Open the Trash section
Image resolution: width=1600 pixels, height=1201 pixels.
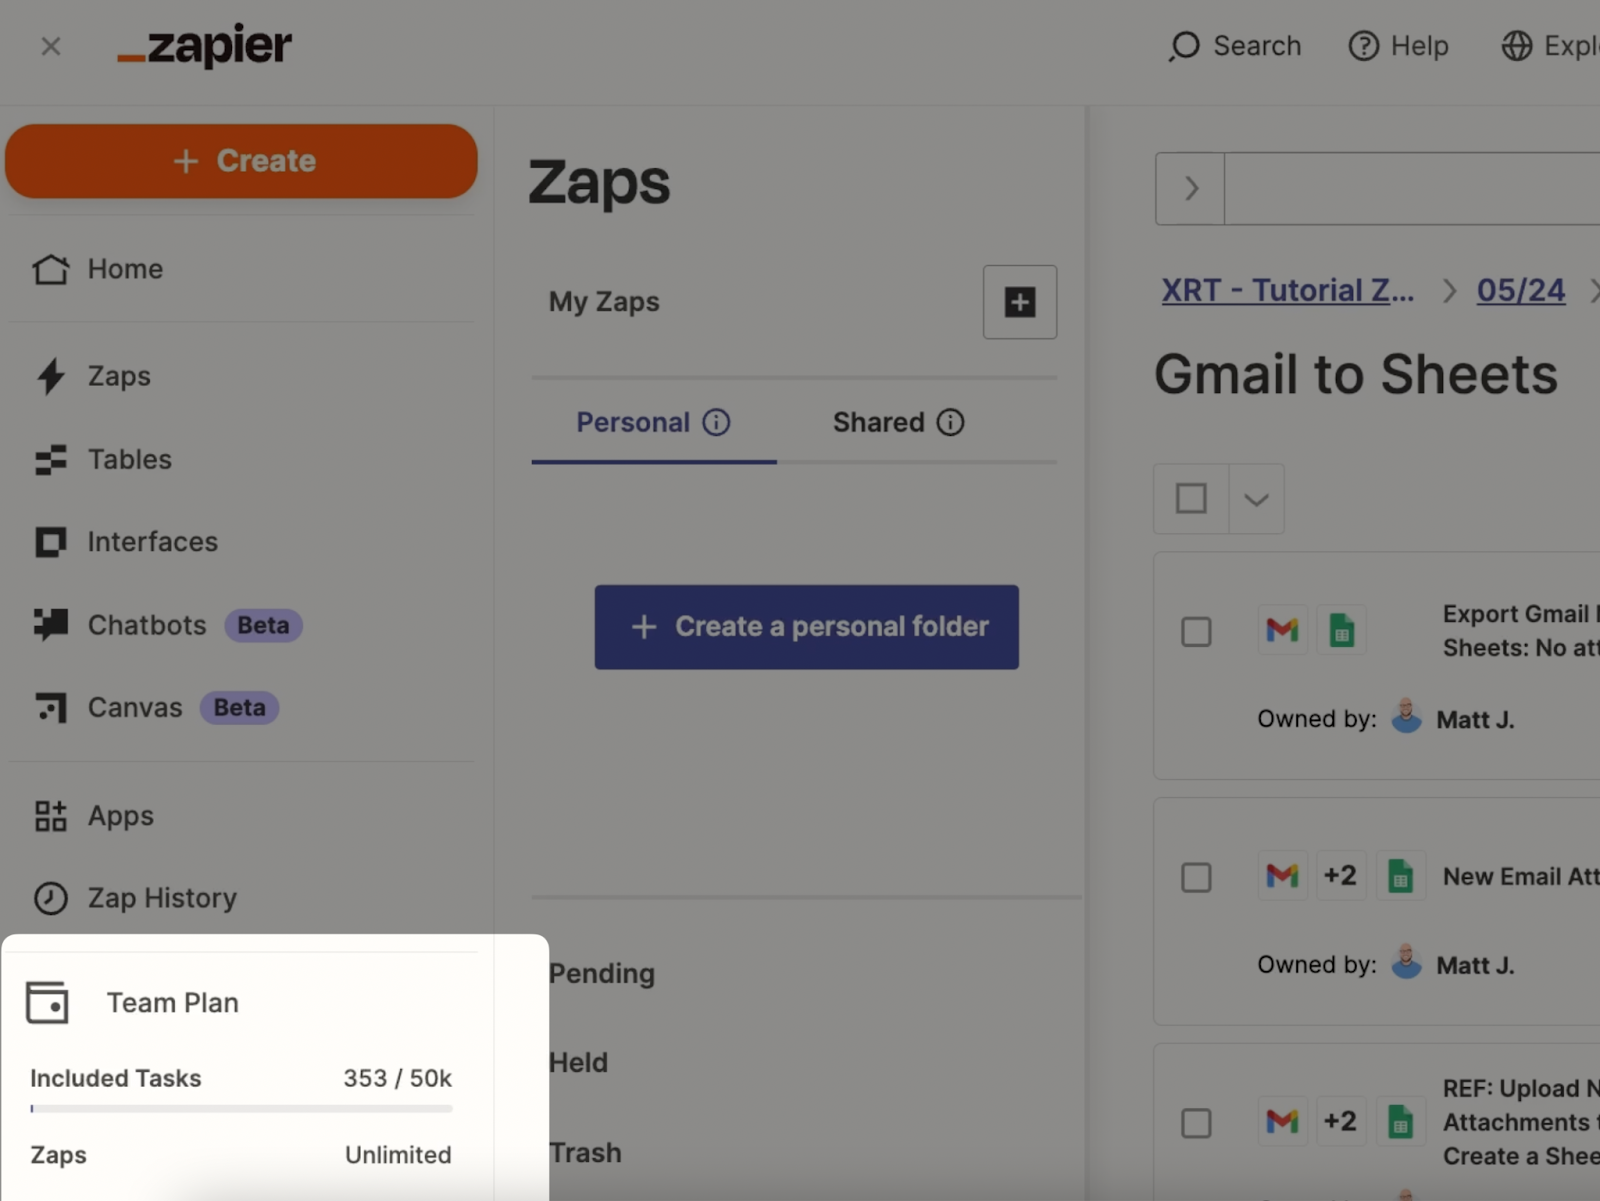[585, 1152]
